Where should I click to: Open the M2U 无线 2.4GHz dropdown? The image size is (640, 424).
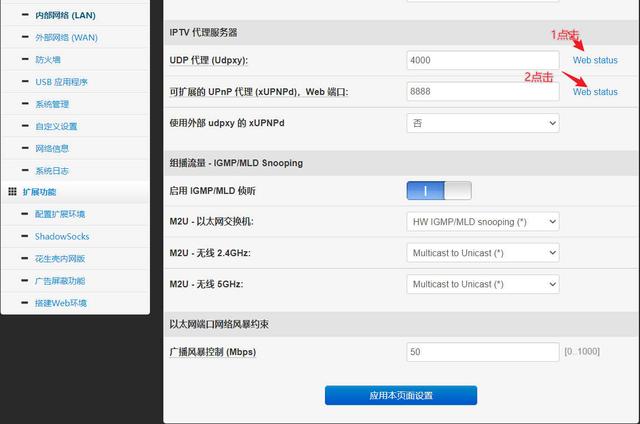(483, 253)
